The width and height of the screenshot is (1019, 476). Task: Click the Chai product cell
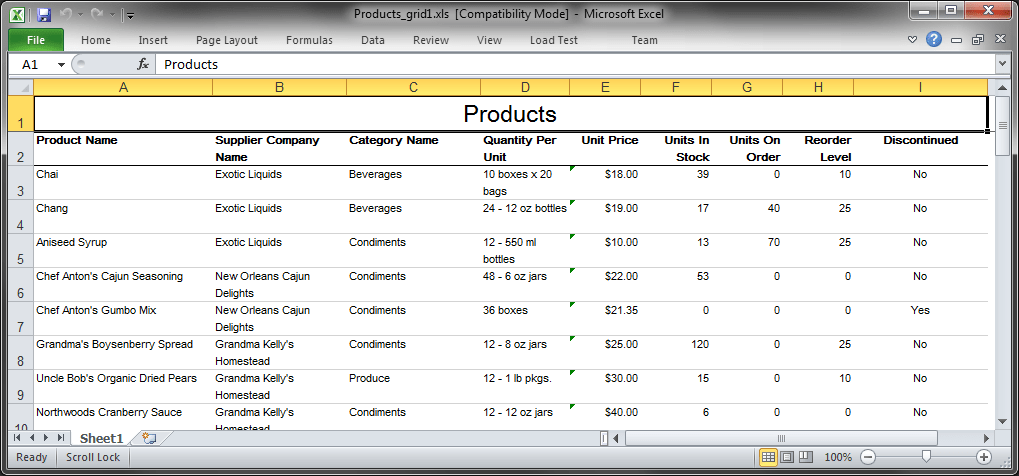click(123, 183)
